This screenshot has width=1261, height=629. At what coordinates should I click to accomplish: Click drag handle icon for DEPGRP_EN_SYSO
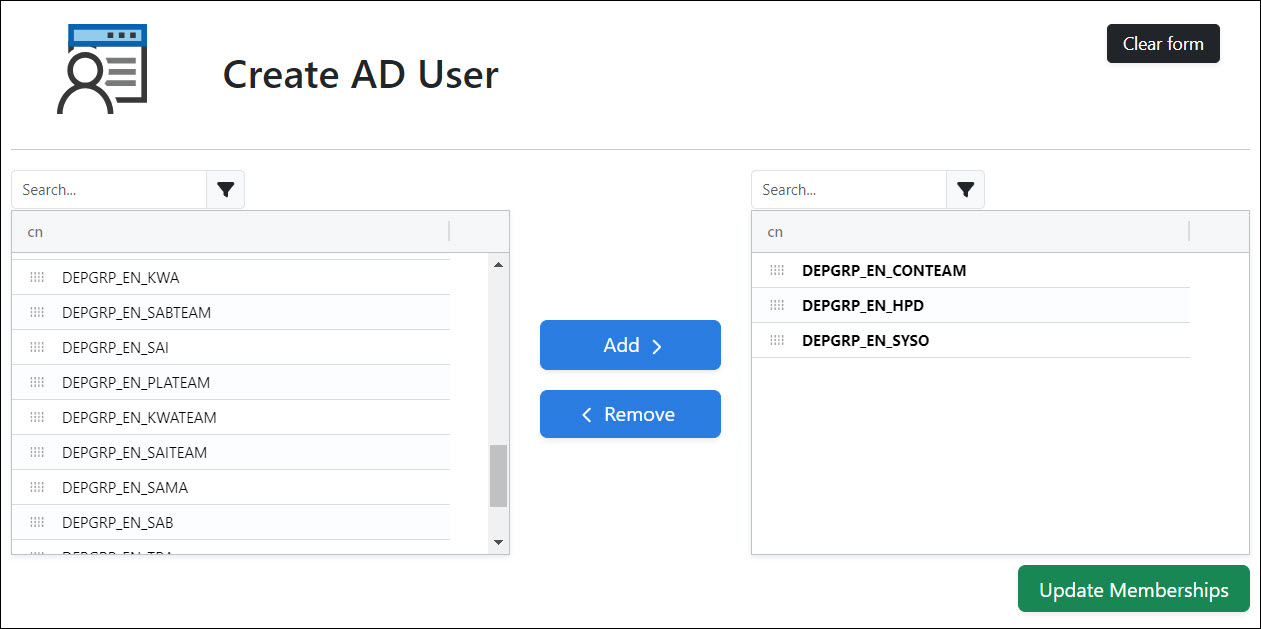pos(777,341)
